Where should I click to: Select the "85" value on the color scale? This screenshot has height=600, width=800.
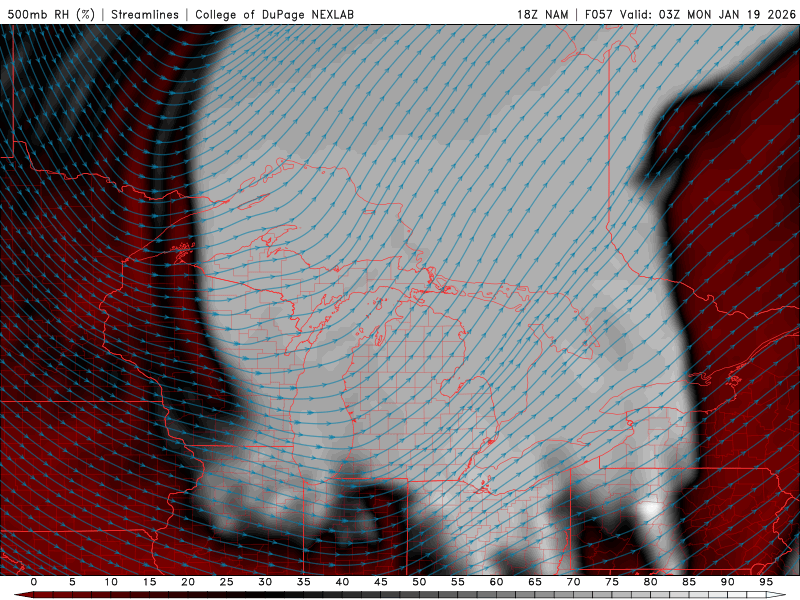click(688, 582)
